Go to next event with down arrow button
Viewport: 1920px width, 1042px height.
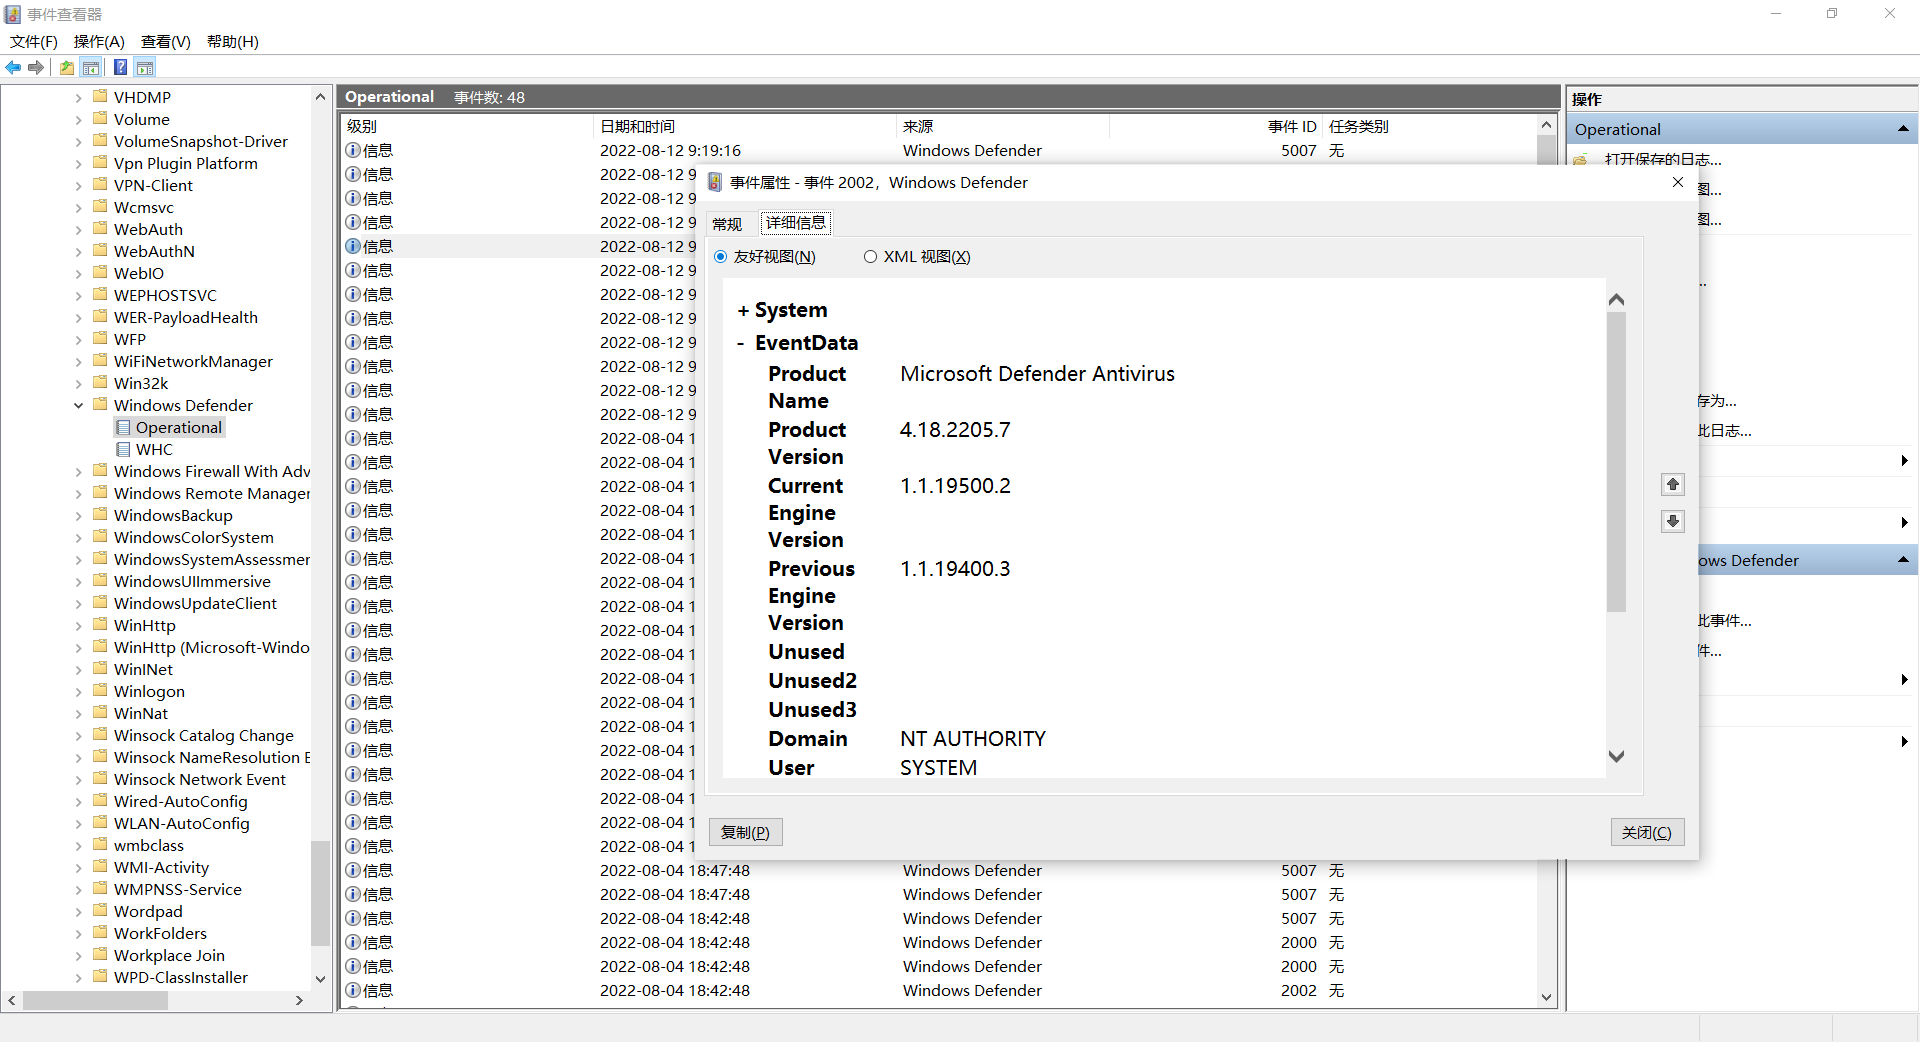click(x=1672, y=521)
